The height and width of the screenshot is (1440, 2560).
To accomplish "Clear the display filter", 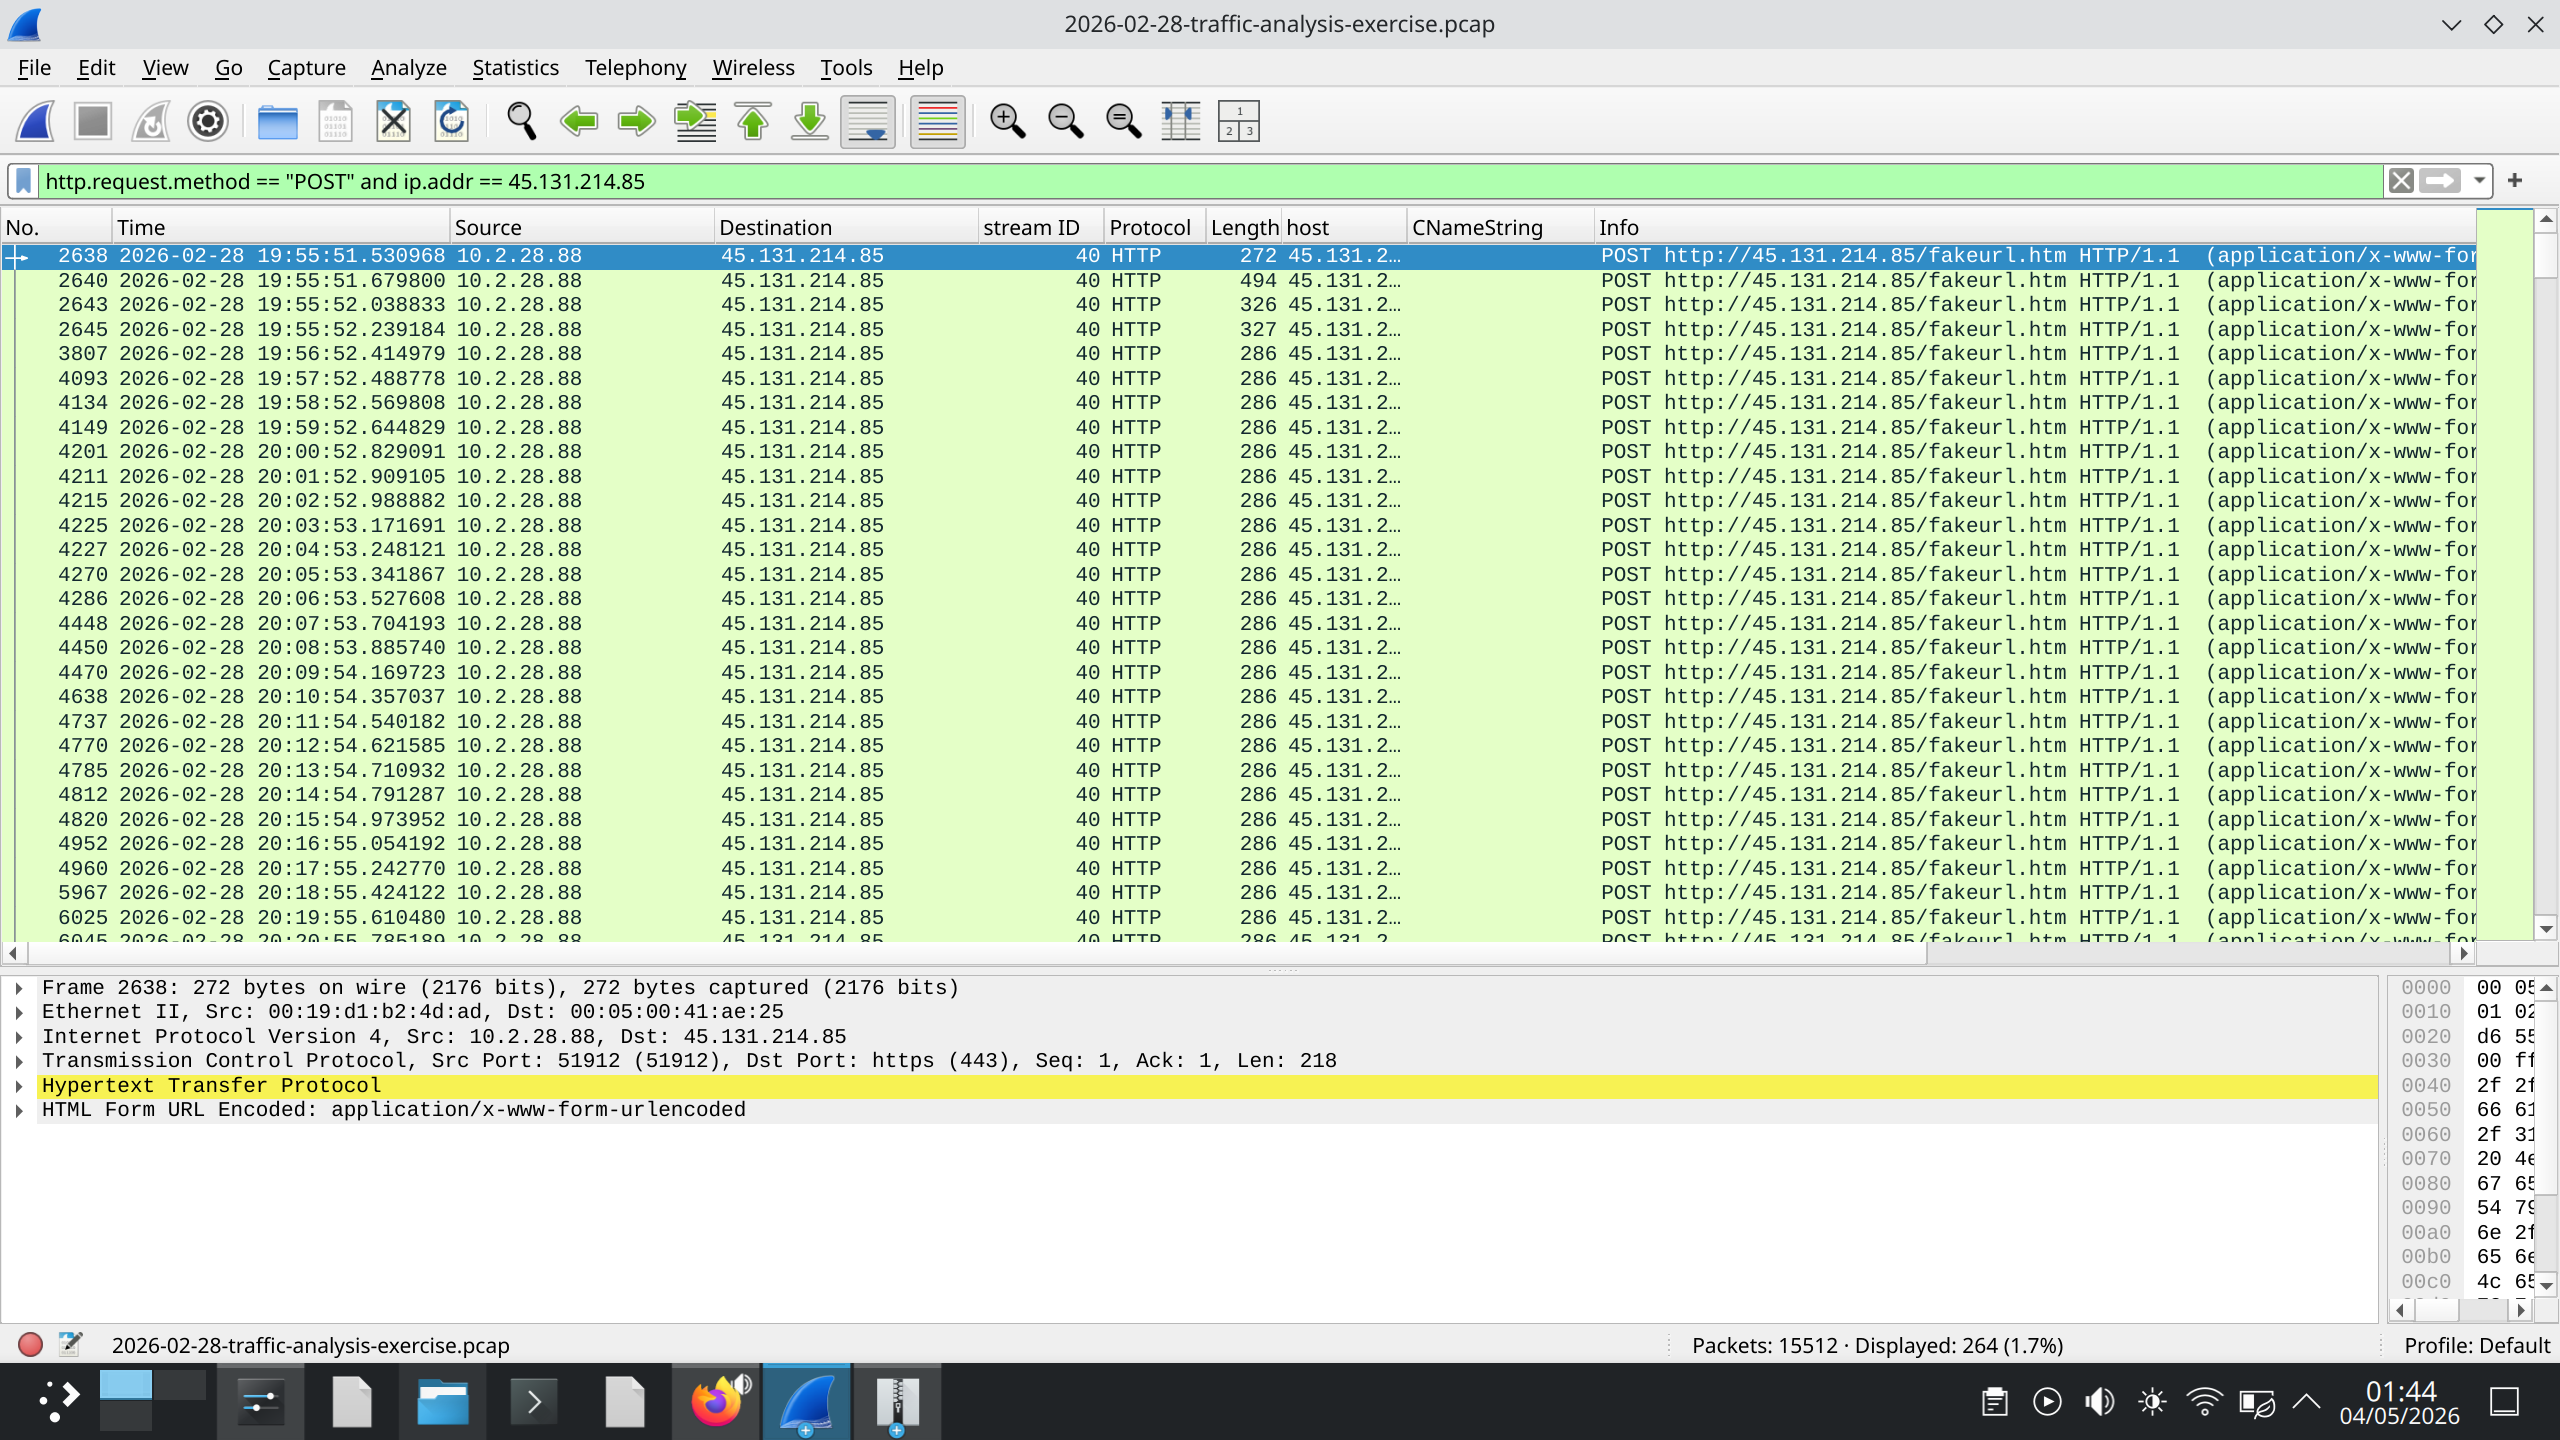I will [2401, 181].
